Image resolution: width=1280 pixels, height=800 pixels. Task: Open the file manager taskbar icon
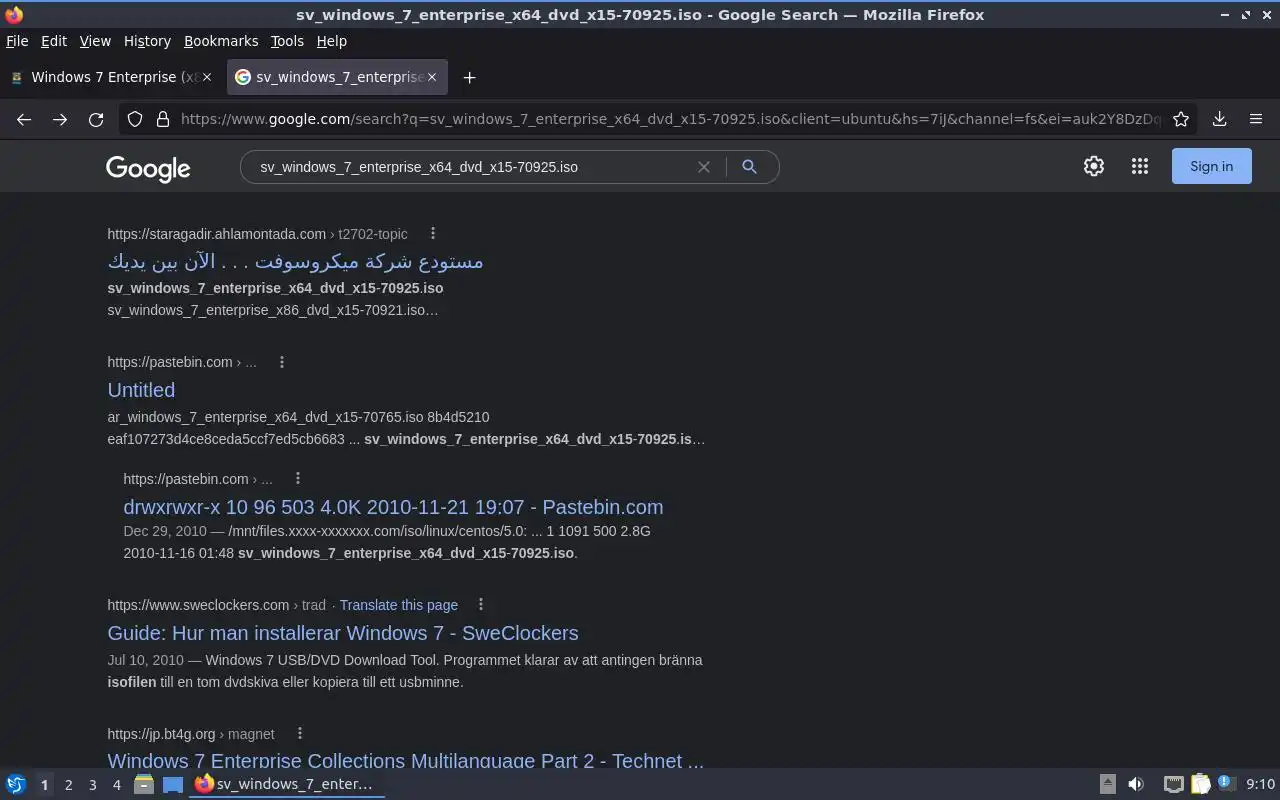[144, 785]
